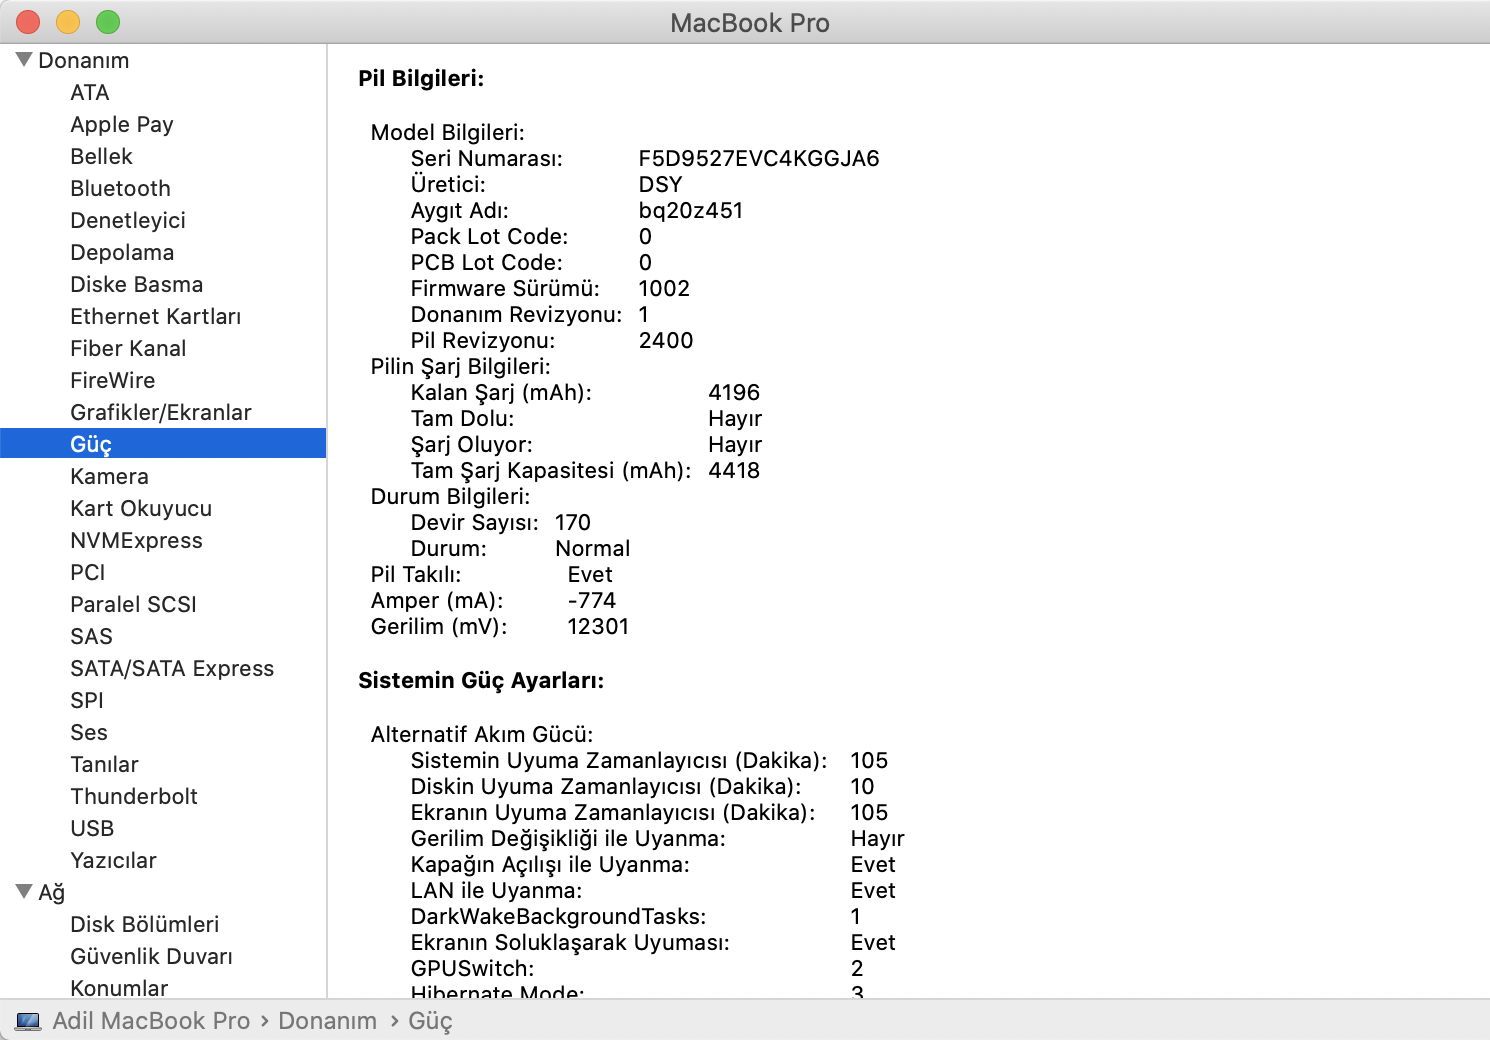Click the remaining charge value 4196

734,393
